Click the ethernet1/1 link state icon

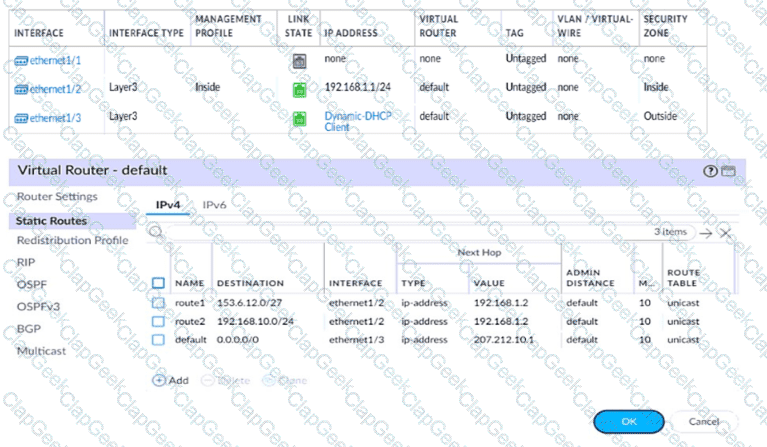(298, 60)
